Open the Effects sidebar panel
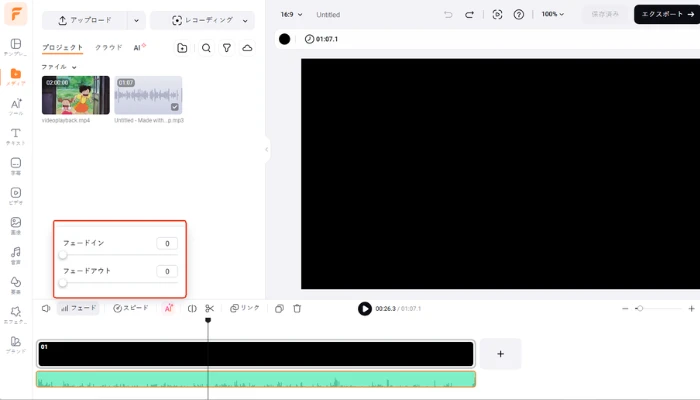This screenshot has width=700, height=400. click(x=16, y=315)
